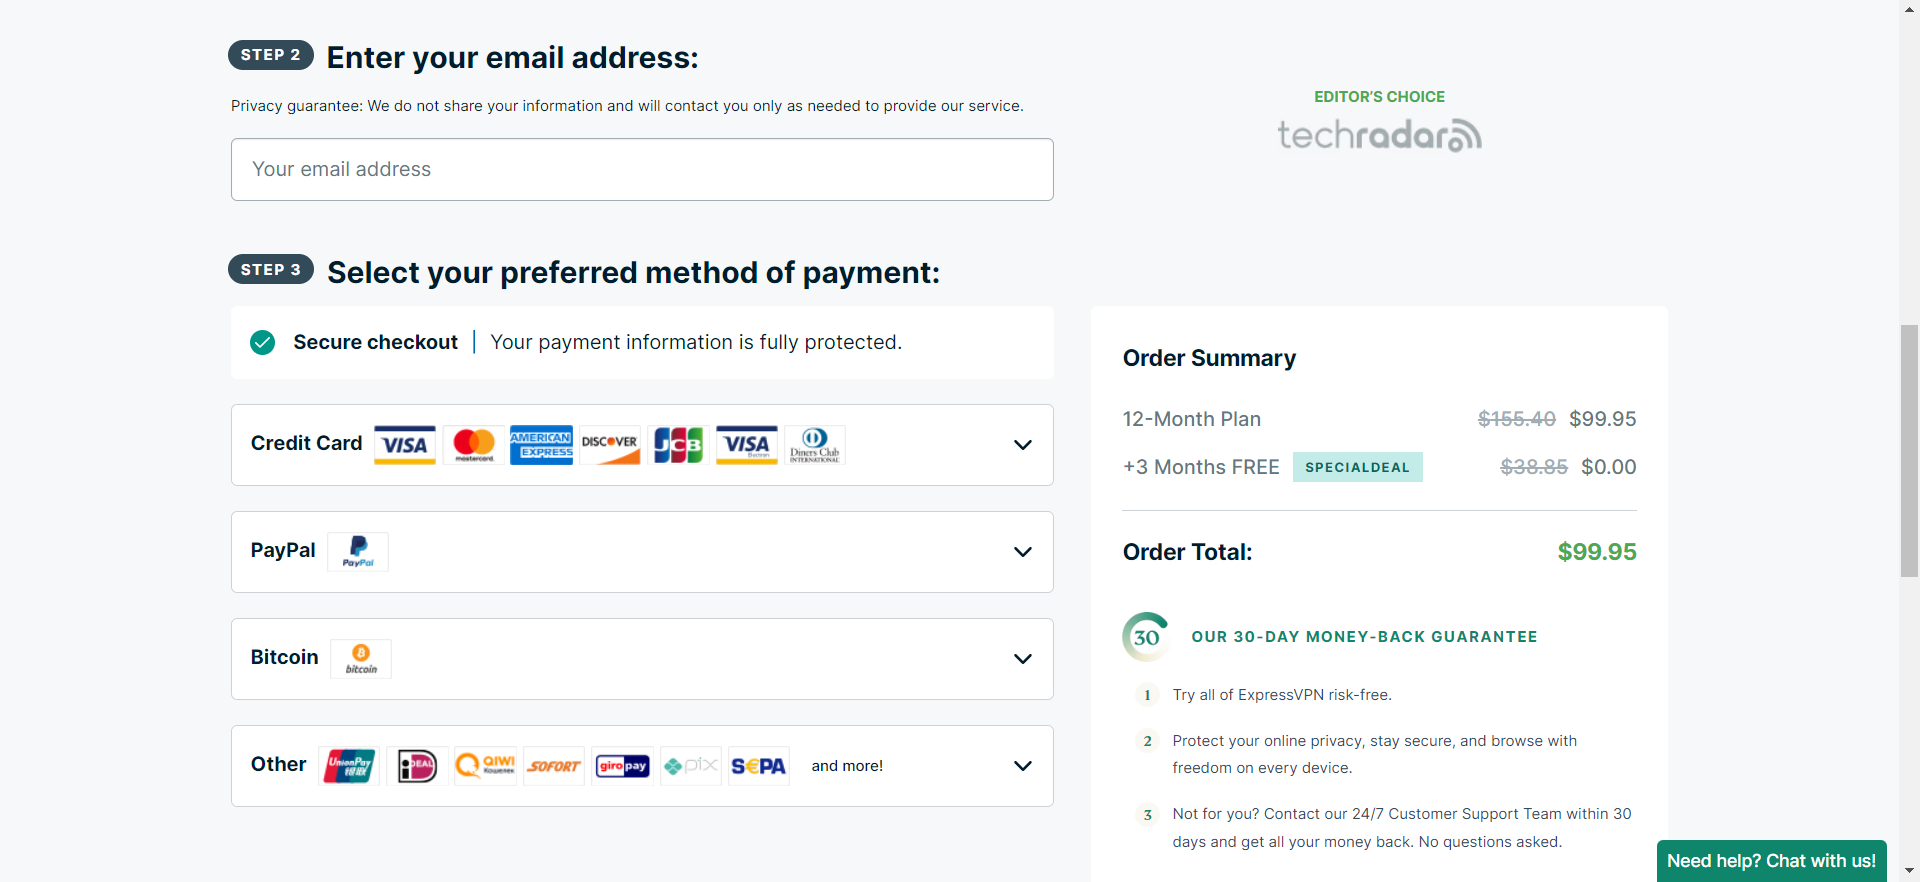Screen dimensions: 1920x882
Task: Click the SPECIALDEAL coupon badge
Action: [1357, 467]
